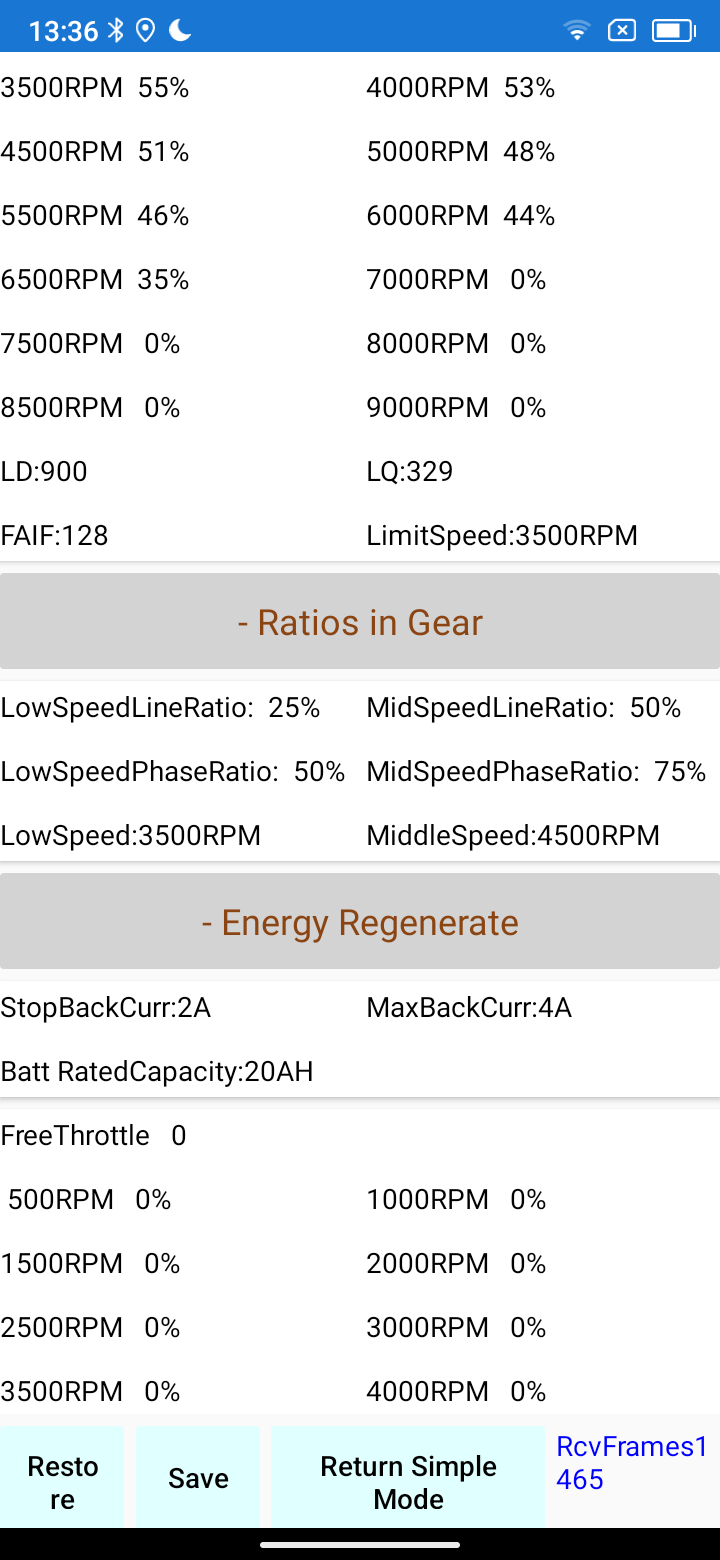
Task: Tap the Bluetooth status icon
Action: coord(116,31)
